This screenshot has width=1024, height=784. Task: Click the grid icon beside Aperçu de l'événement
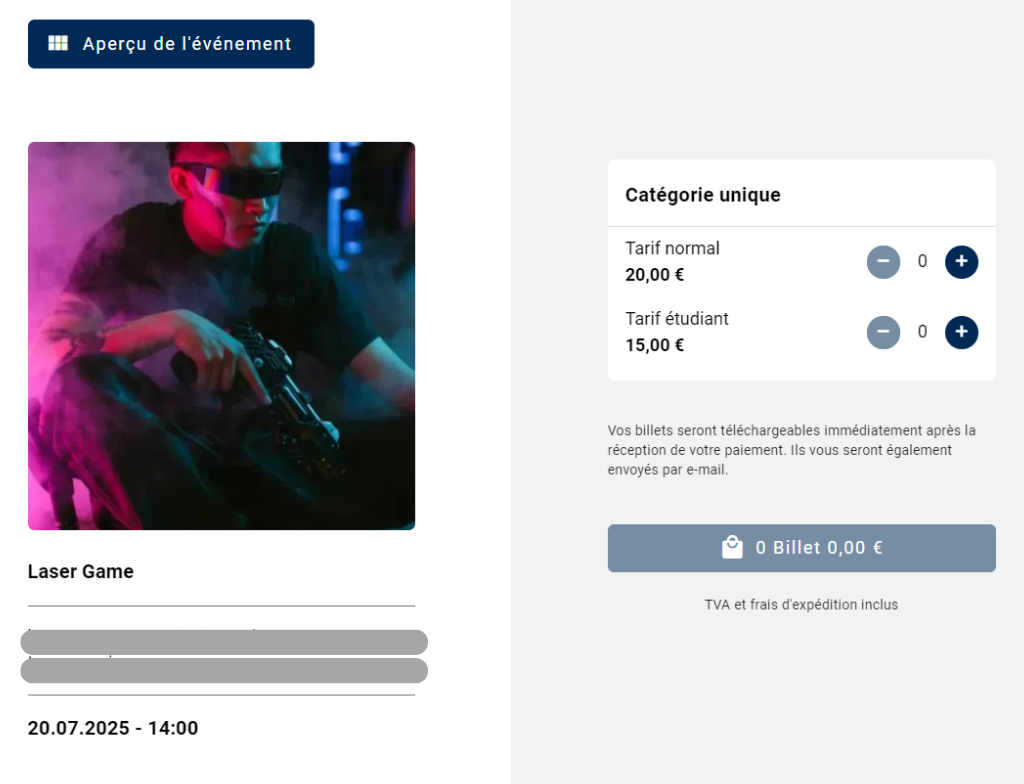click(58, 43)
